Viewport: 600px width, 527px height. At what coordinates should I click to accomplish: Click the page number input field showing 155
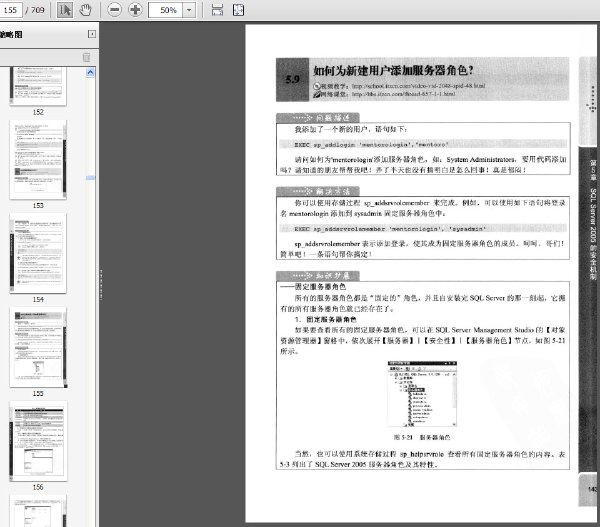coord(11,10)
